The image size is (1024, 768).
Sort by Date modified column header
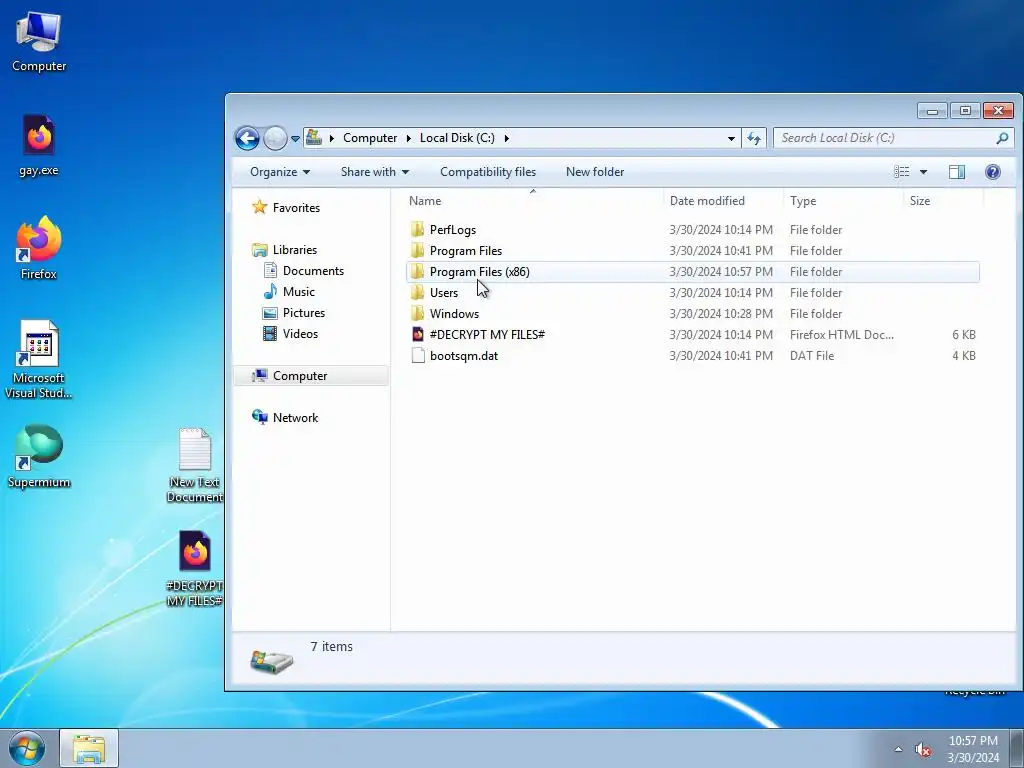pos(723,201)
